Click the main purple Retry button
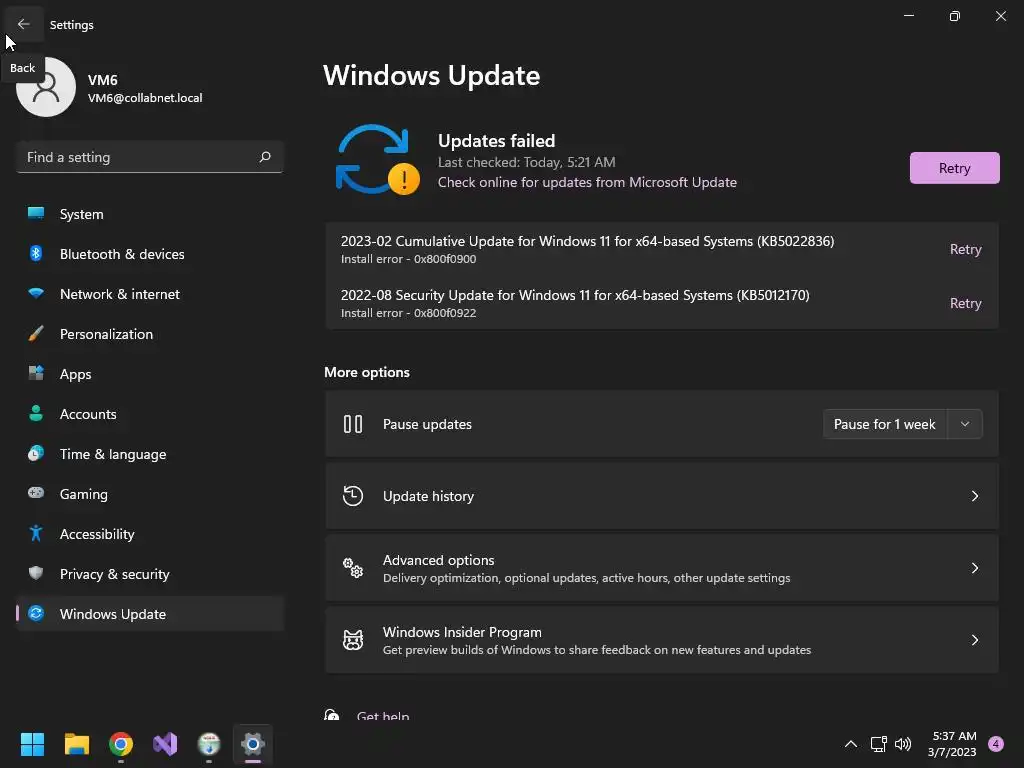Viewport: 1024px width, 768px height. pyautogui.click(x=954, y=168)
